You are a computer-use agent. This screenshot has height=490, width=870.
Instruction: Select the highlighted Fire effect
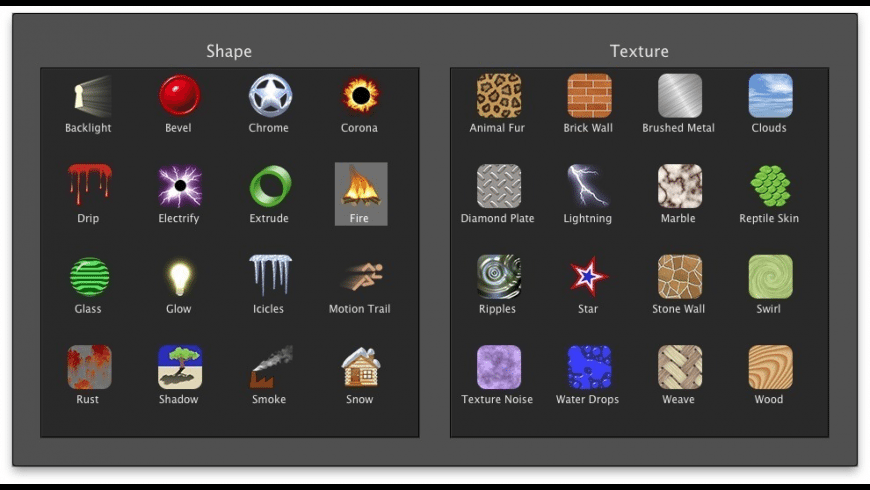coord(361,194)
